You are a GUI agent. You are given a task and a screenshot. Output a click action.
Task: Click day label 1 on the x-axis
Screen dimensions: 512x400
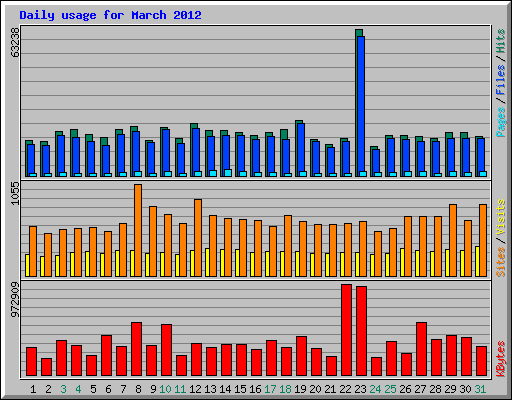pyautogui.click(x=33, y=389)
